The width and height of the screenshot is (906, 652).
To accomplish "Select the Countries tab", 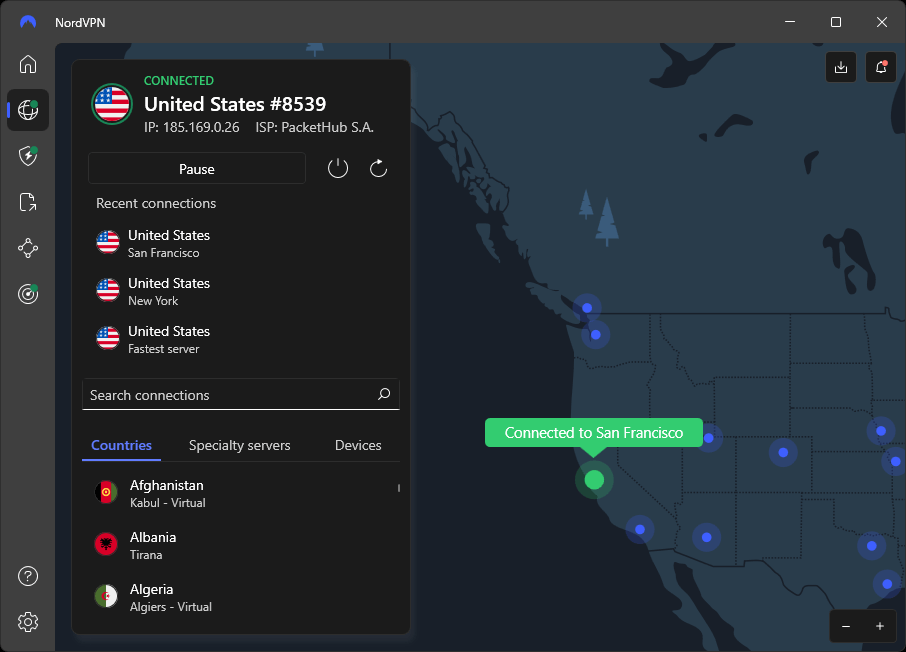I will 121,446.
